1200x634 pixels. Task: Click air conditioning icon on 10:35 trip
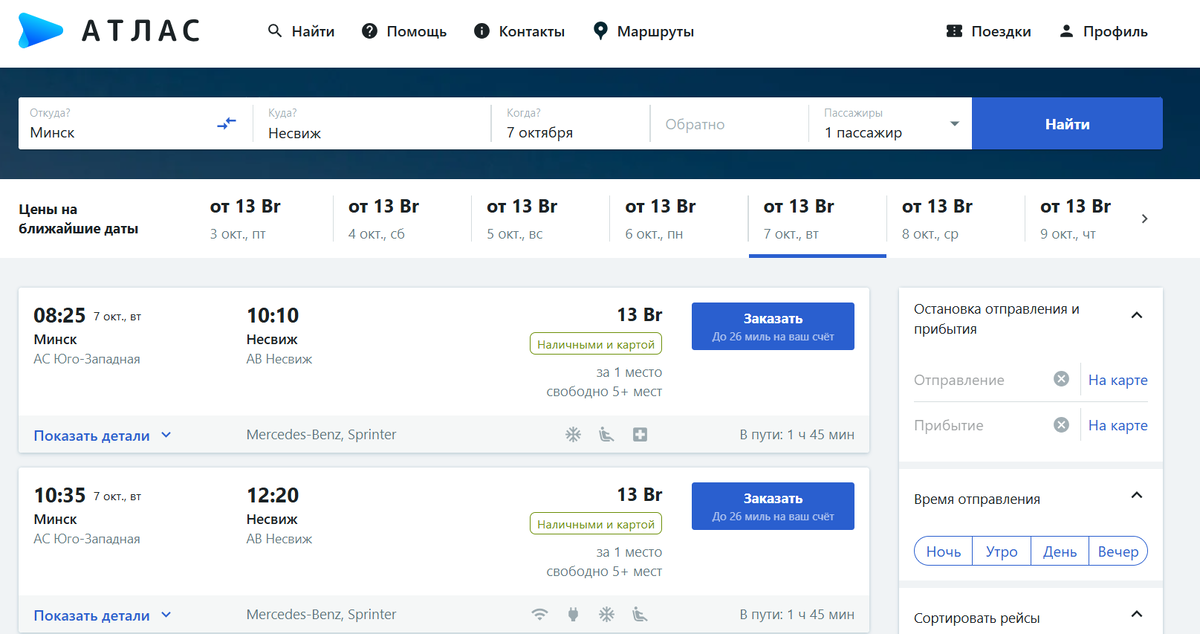pyautogui.click(x=606, y=614)
